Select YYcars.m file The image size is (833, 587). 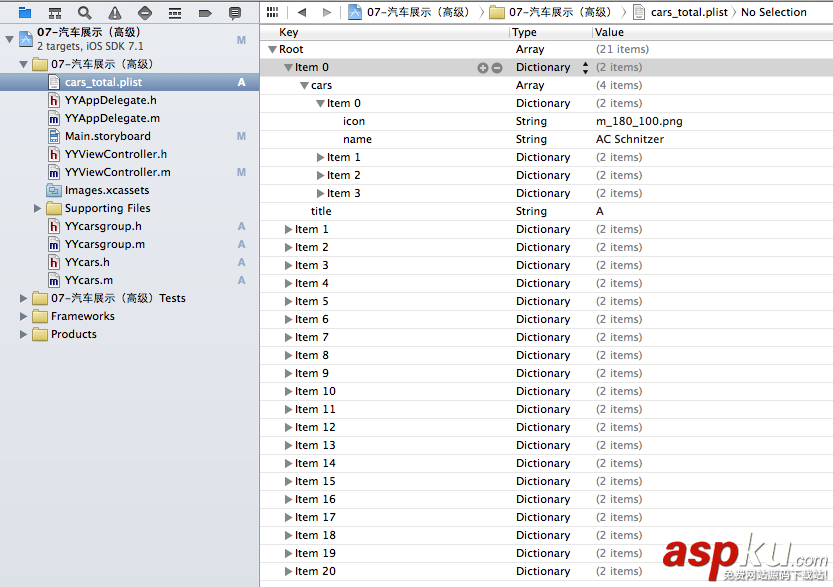click(89, 280)
